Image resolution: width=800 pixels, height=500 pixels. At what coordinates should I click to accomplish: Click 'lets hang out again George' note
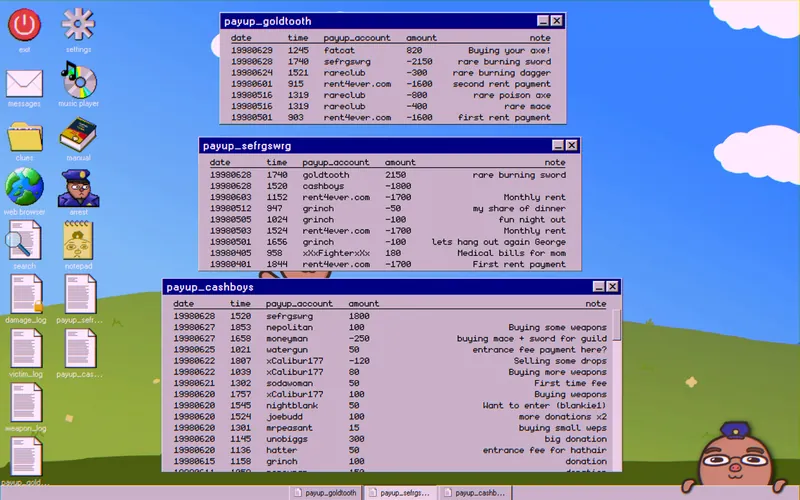tap(498, 242)
